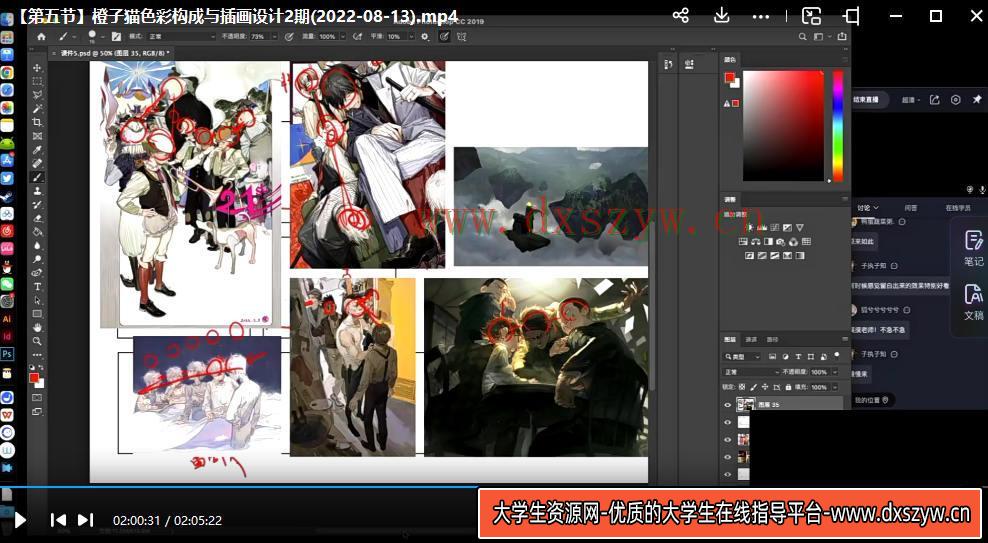The width and height of the screenshot is (988, 543).
Task: Toggle airbrush build-up effects
Action: [x=357, y=37]
